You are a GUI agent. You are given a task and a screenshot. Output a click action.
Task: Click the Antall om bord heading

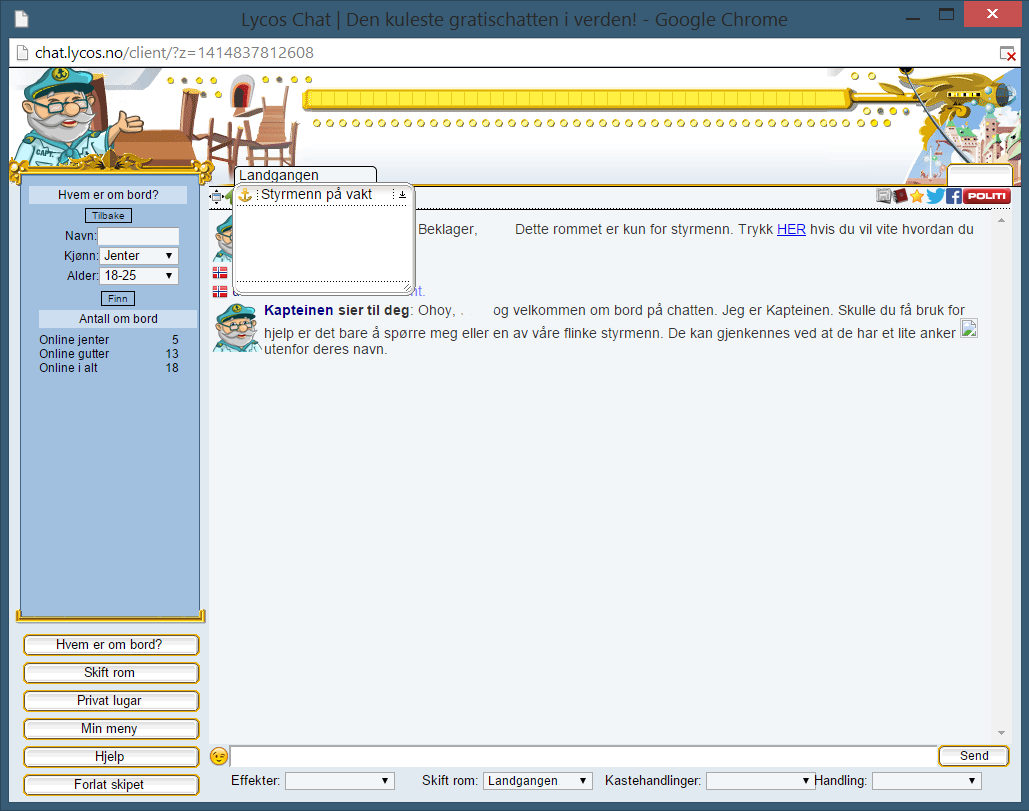click(118, 319)
